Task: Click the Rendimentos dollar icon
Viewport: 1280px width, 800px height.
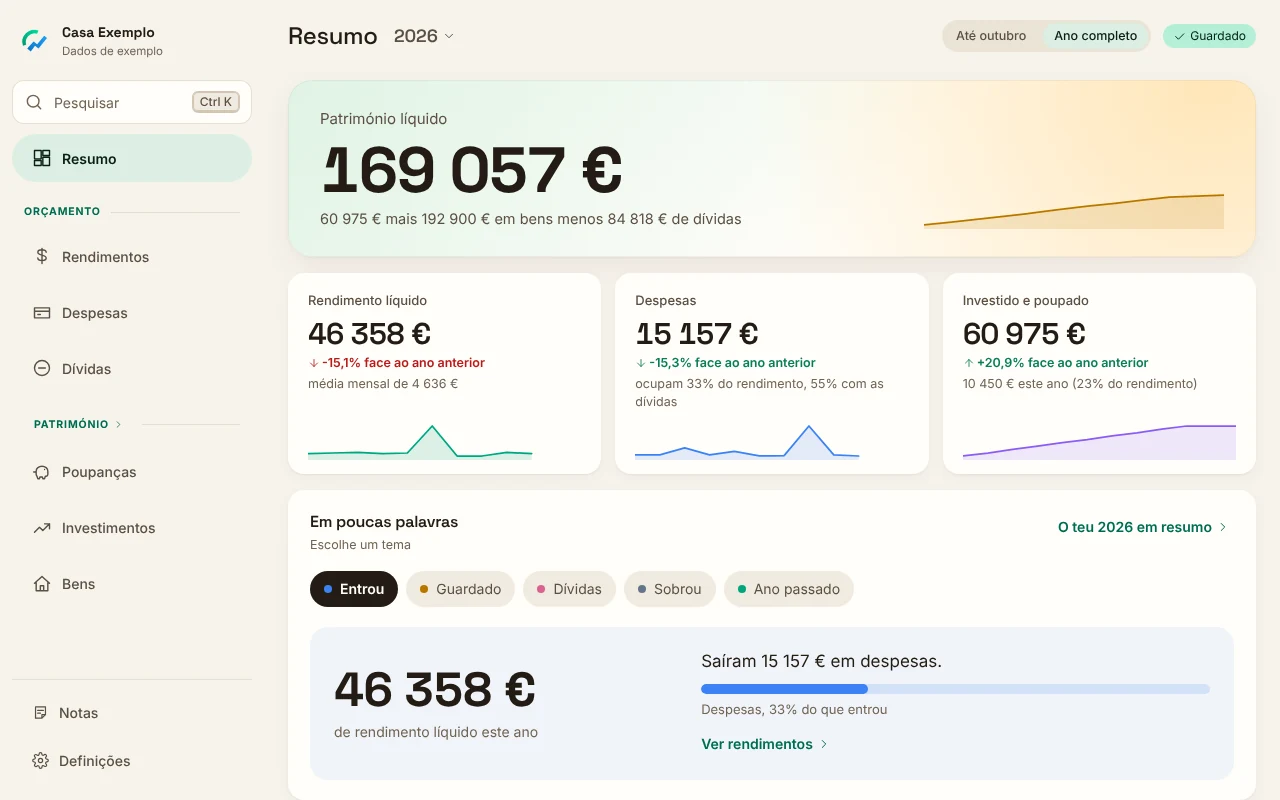Action: [x=42, y=256]
